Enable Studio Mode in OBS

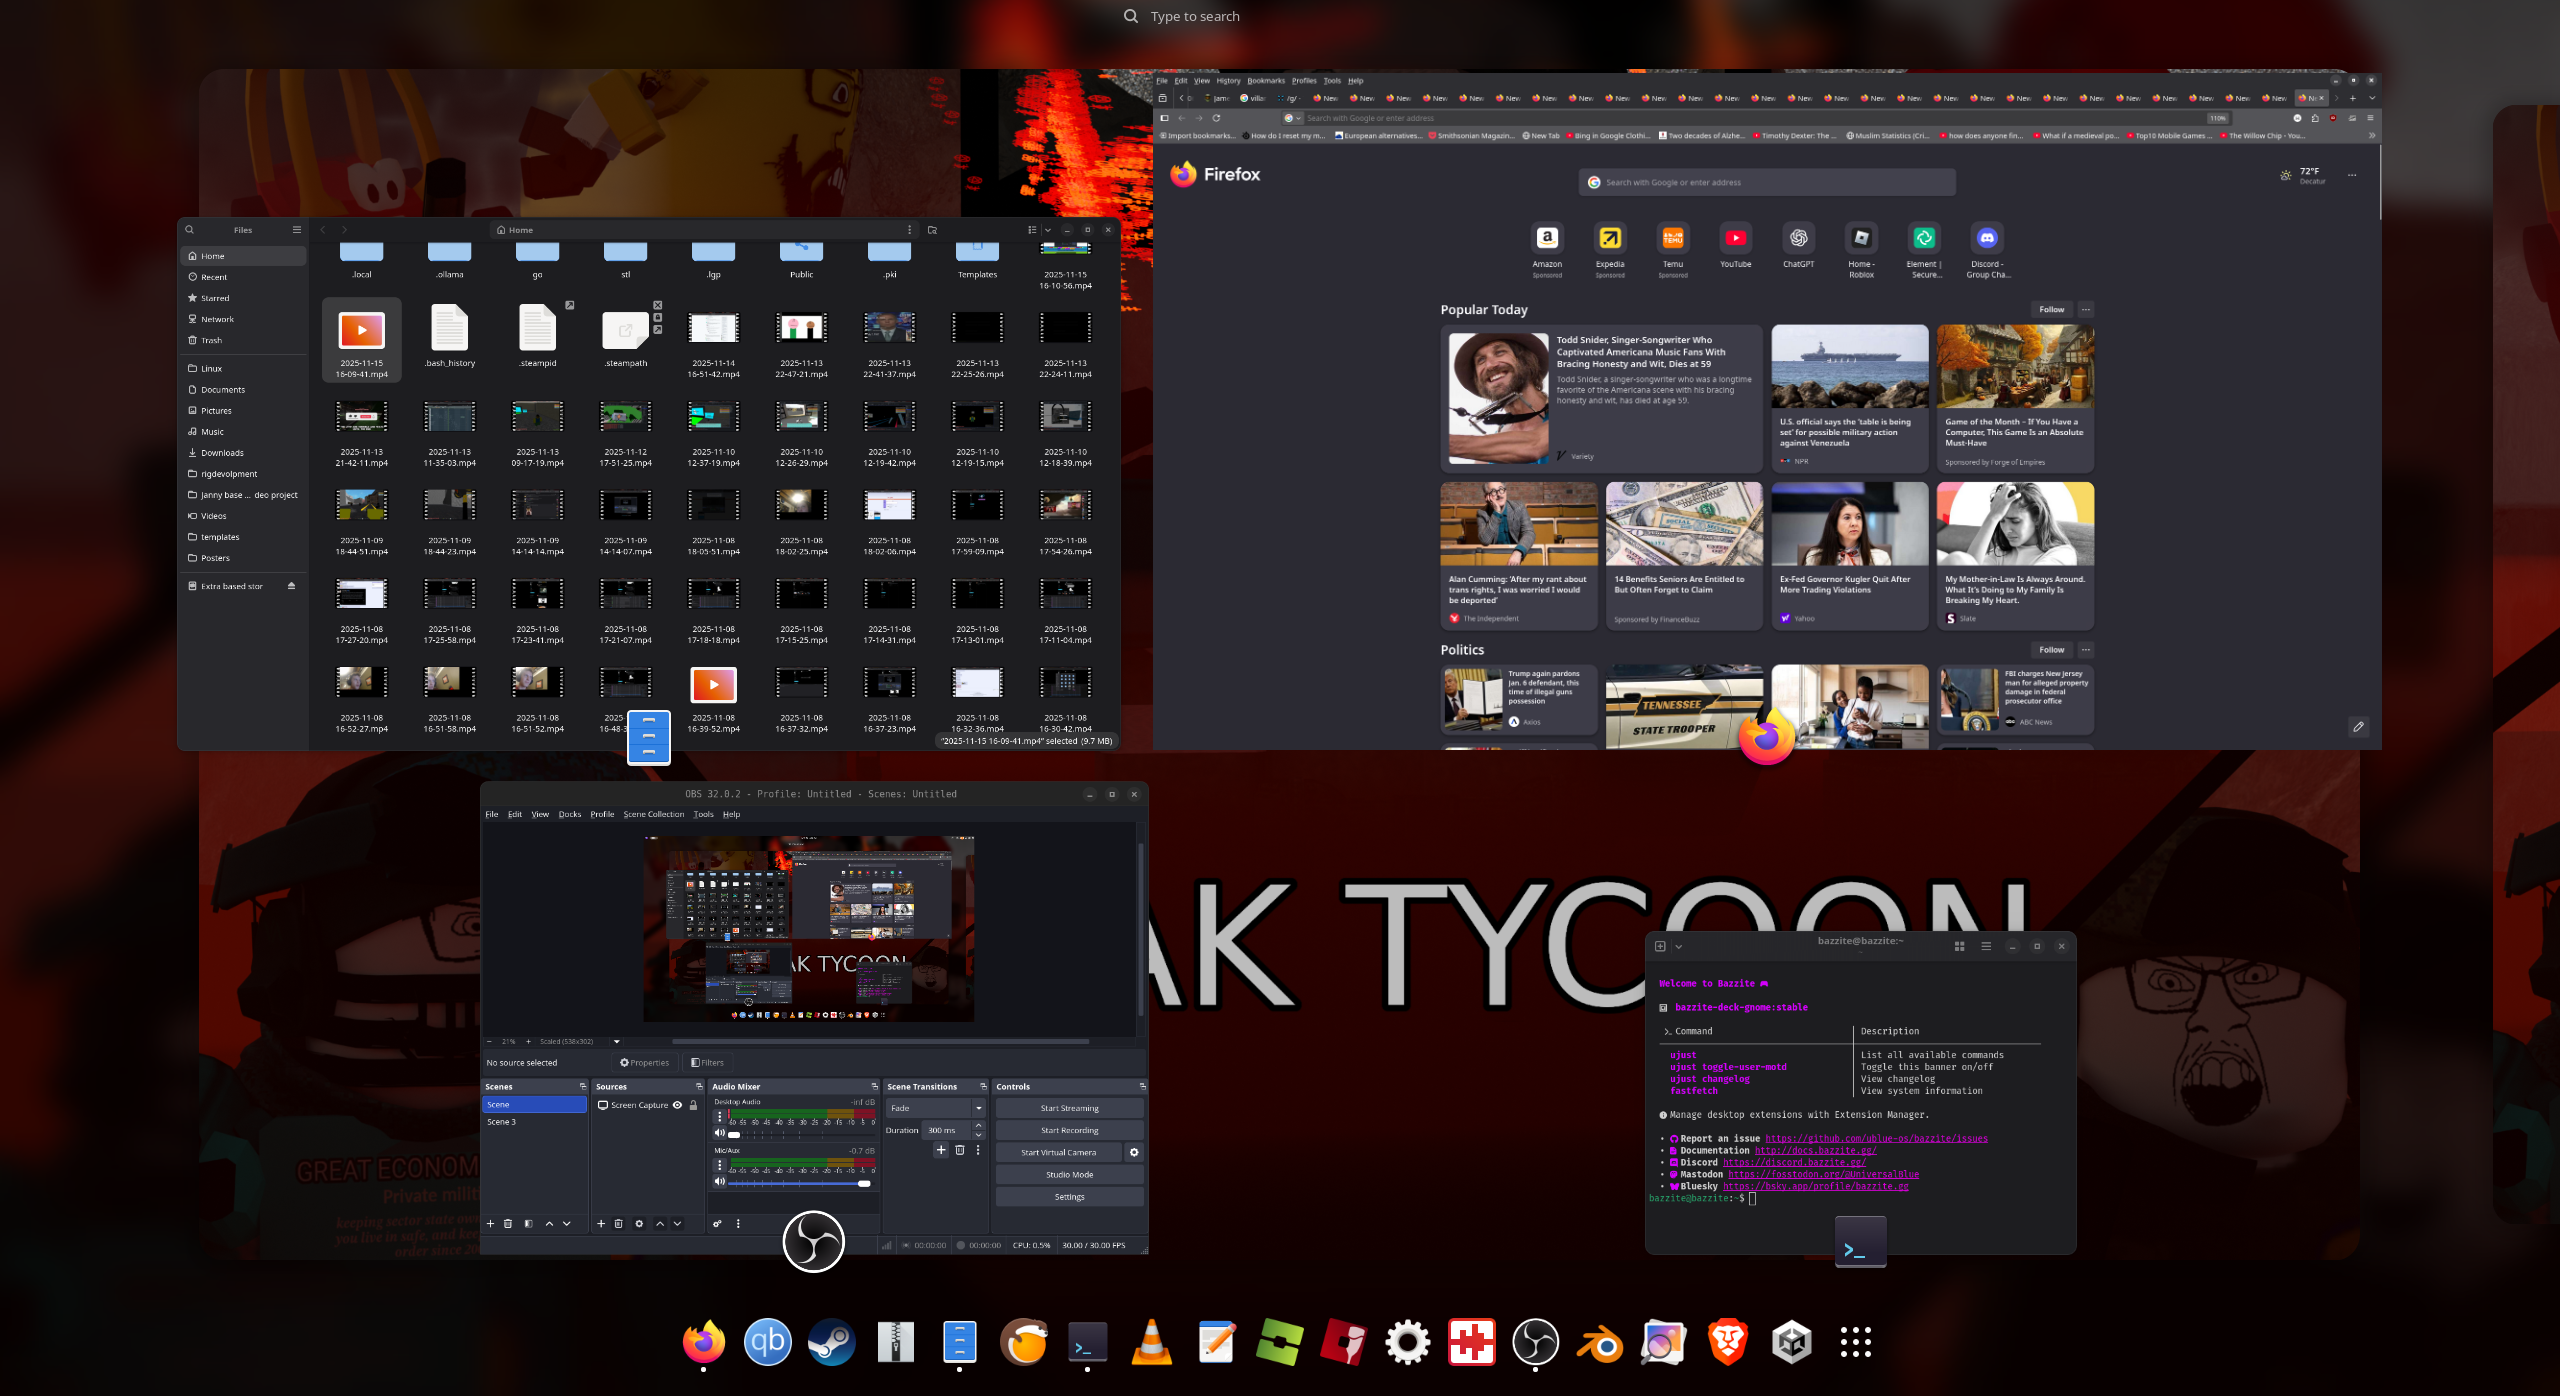[x=1068, y=1174]
